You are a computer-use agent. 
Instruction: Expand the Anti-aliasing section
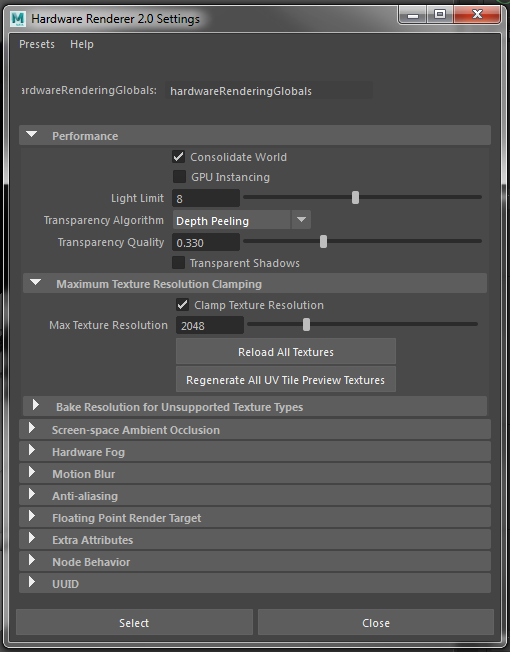[x=255, y=496]
